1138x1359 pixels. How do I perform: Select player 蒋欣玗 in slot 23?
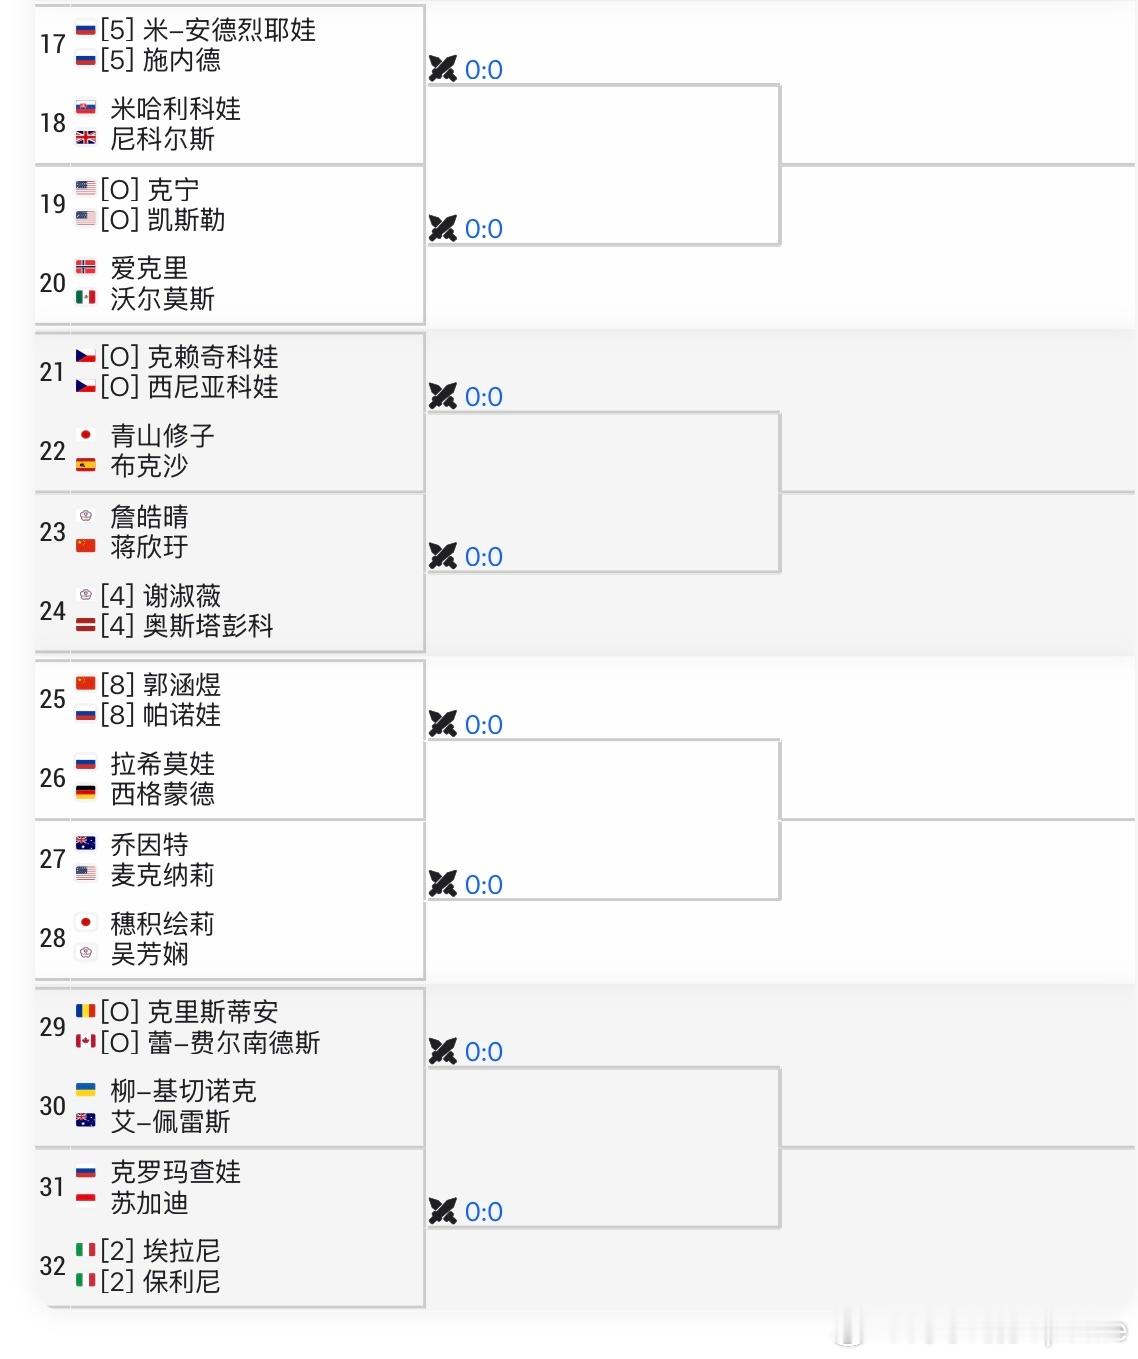click(x=149, y=547)
